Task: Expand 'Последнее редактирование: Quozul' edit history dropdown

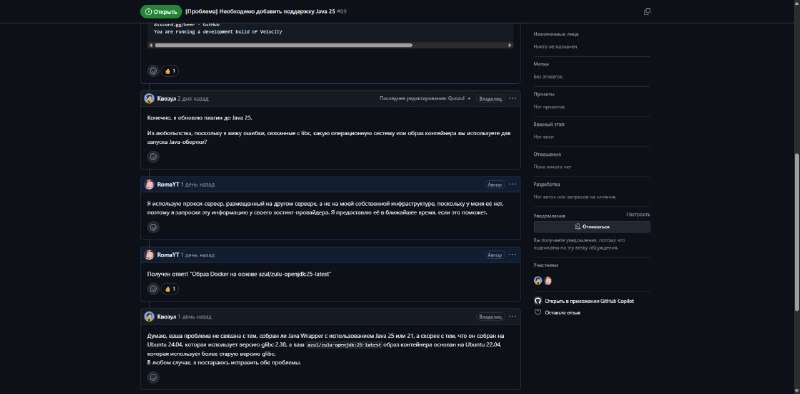Action: (425, 98)
